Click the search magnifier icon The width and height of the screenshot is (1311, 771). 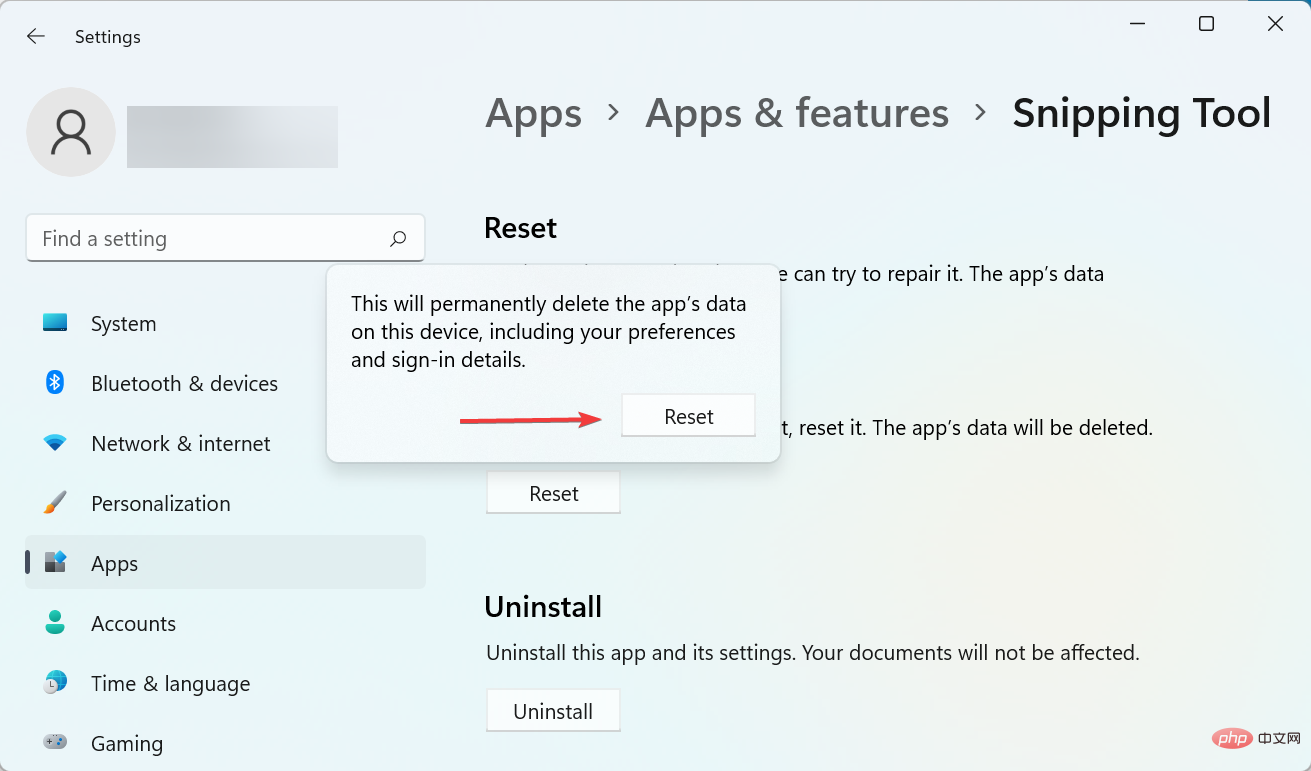click(398, 239)
